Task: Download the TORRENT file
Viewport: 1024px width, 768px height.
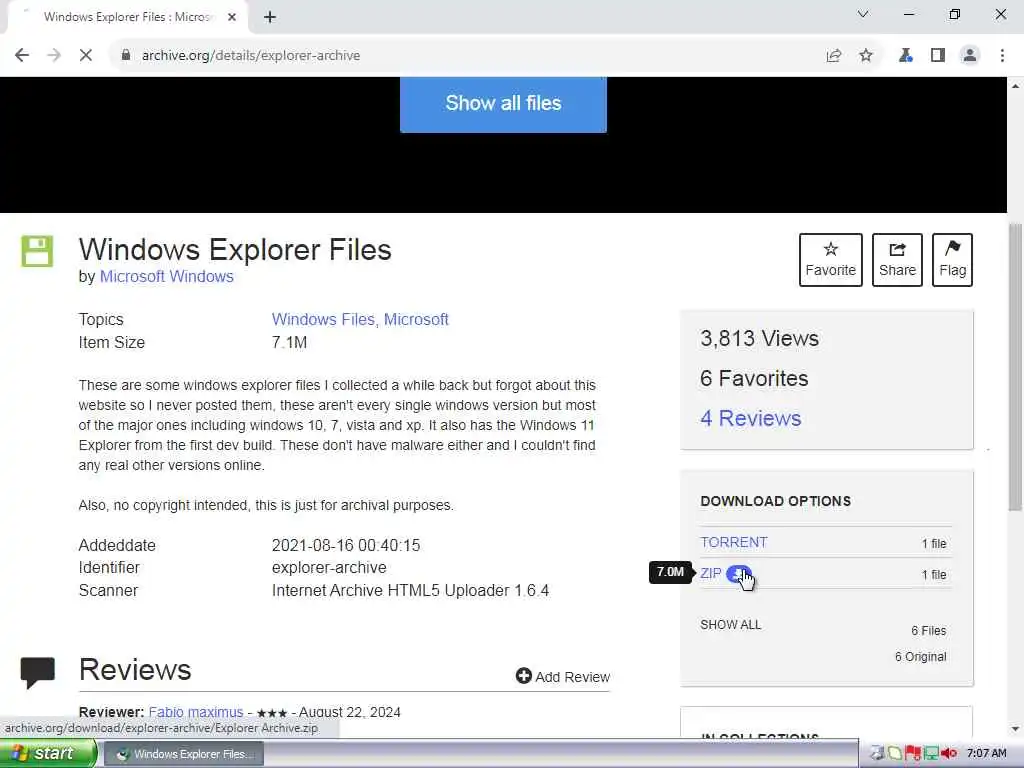Action: pyautogui.click(x=733, y=542)
